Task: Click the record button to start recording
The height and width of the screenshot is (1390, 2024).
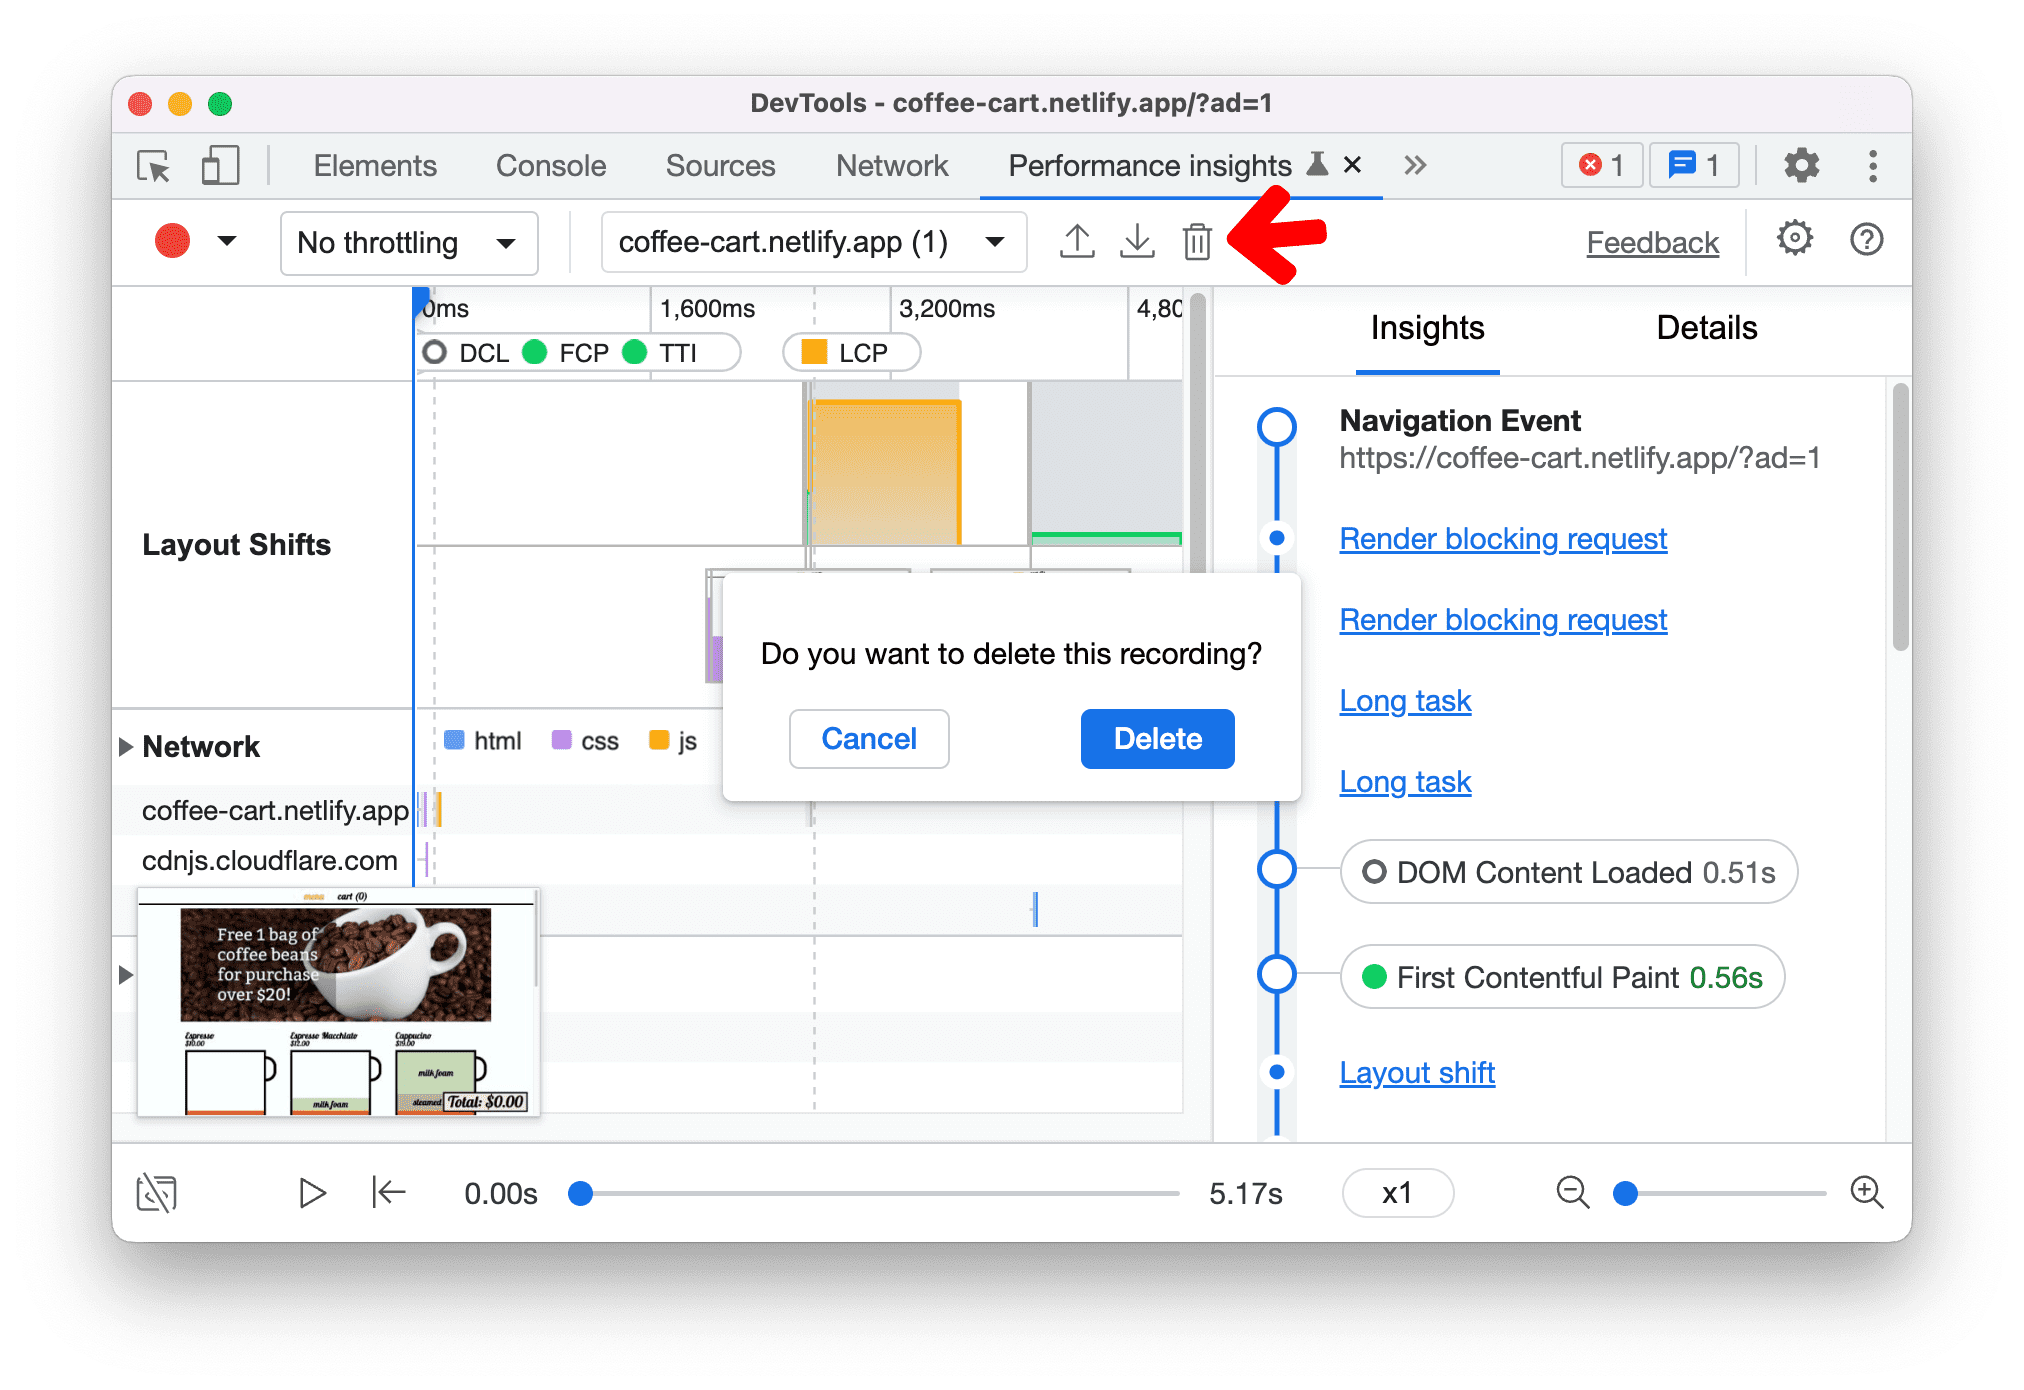Action: 175,243
